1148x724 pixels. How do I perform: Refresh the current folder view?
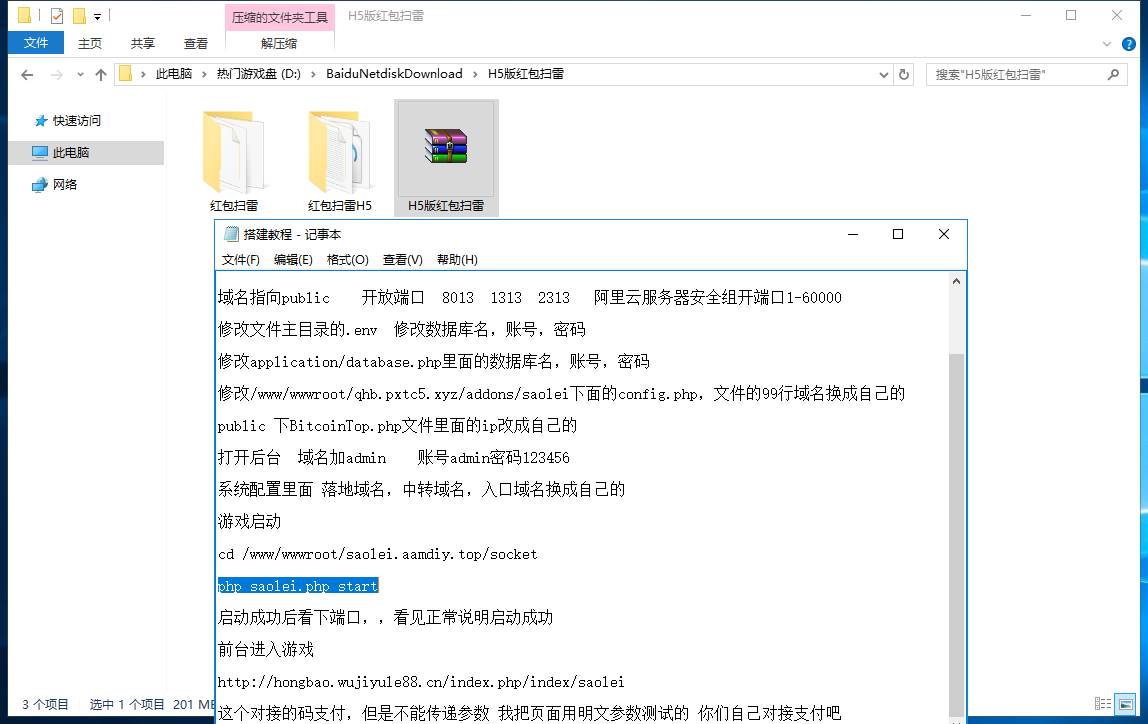point(904,74)
